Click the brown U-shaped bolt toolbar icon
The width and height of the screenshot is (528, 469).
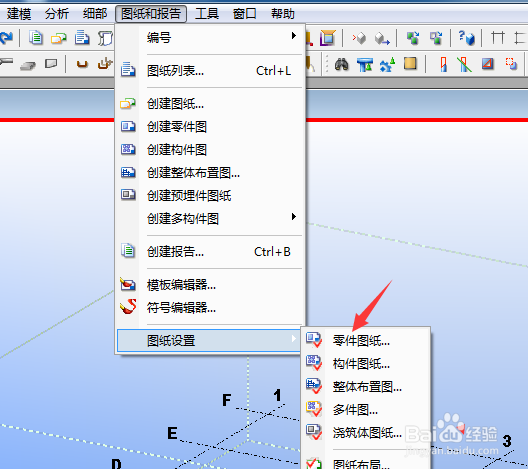click(x=82, y=64)
